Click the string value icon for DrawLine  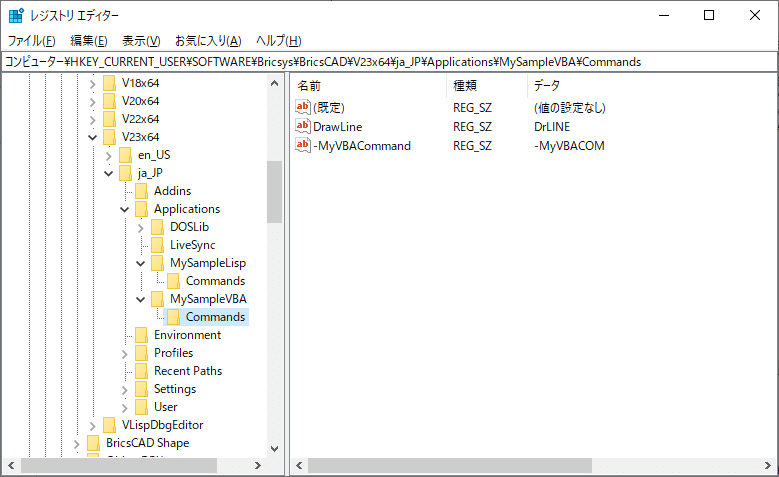pyautogui.click(x=303, y=126)
